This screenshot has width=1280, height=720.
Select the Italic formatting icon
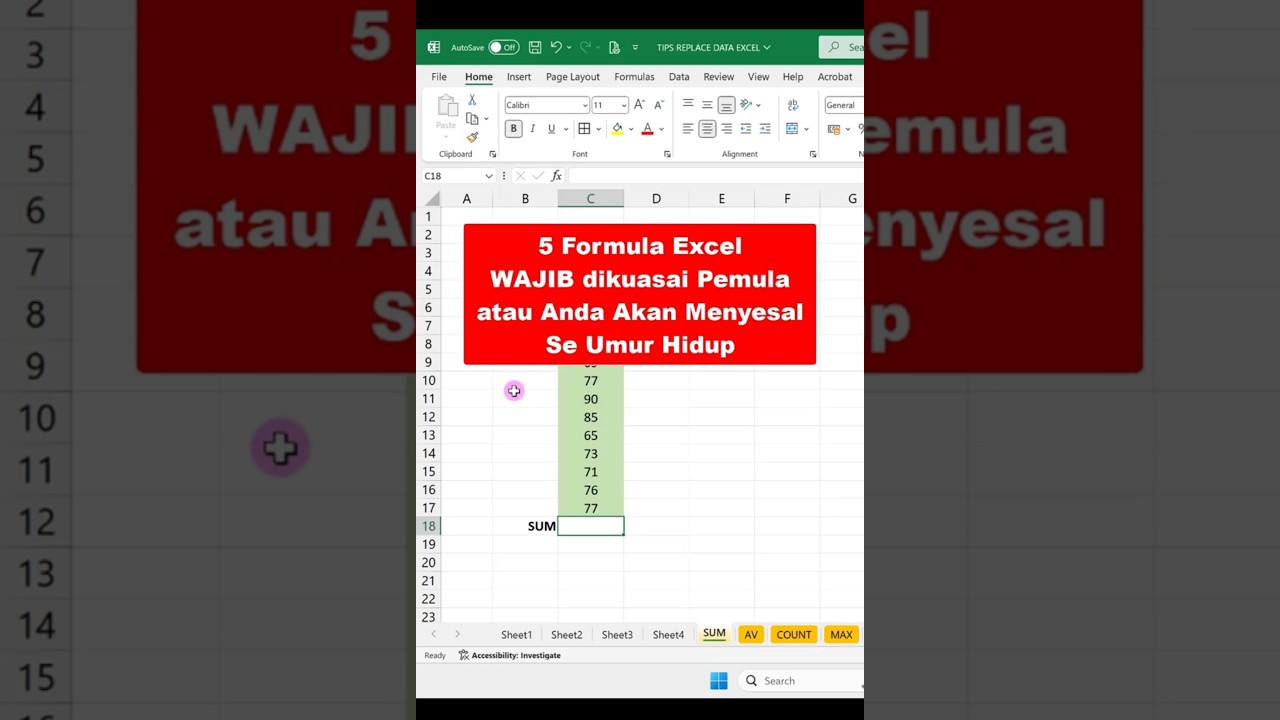coord(532,128)
